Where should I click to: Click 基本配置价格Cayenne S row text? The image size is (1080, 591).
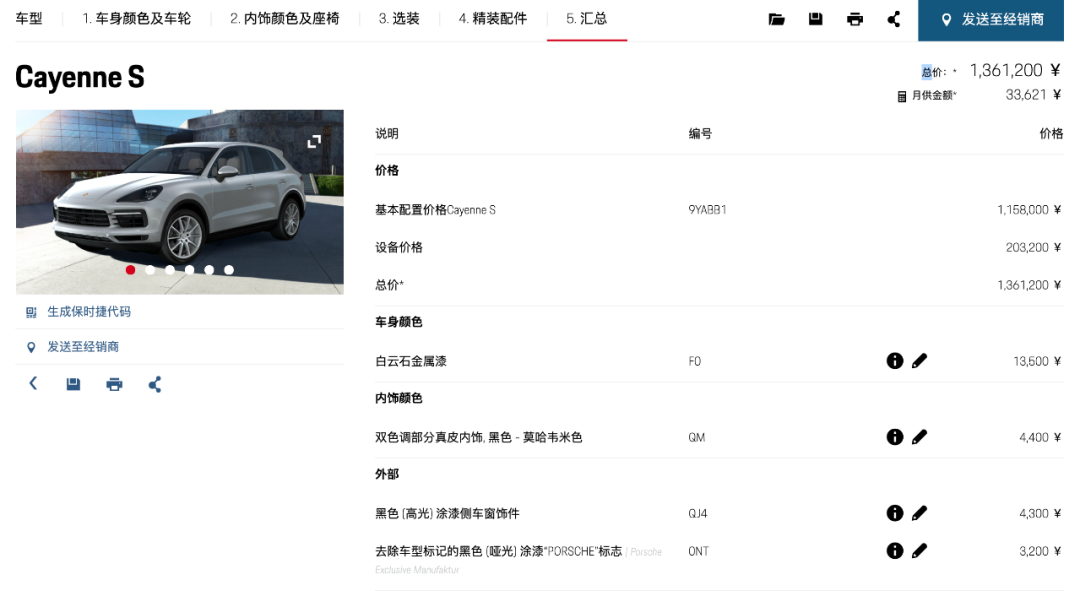435,210
